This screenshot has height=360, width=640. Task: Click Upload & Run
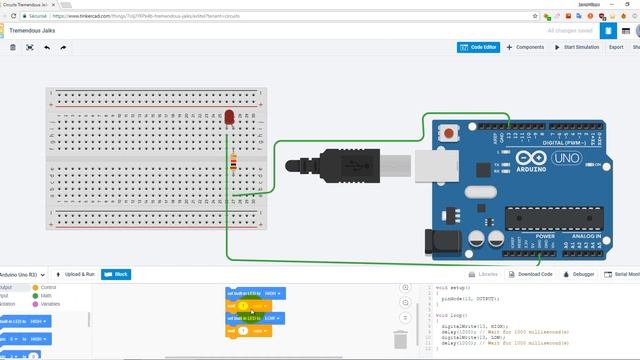click(75, 274)
